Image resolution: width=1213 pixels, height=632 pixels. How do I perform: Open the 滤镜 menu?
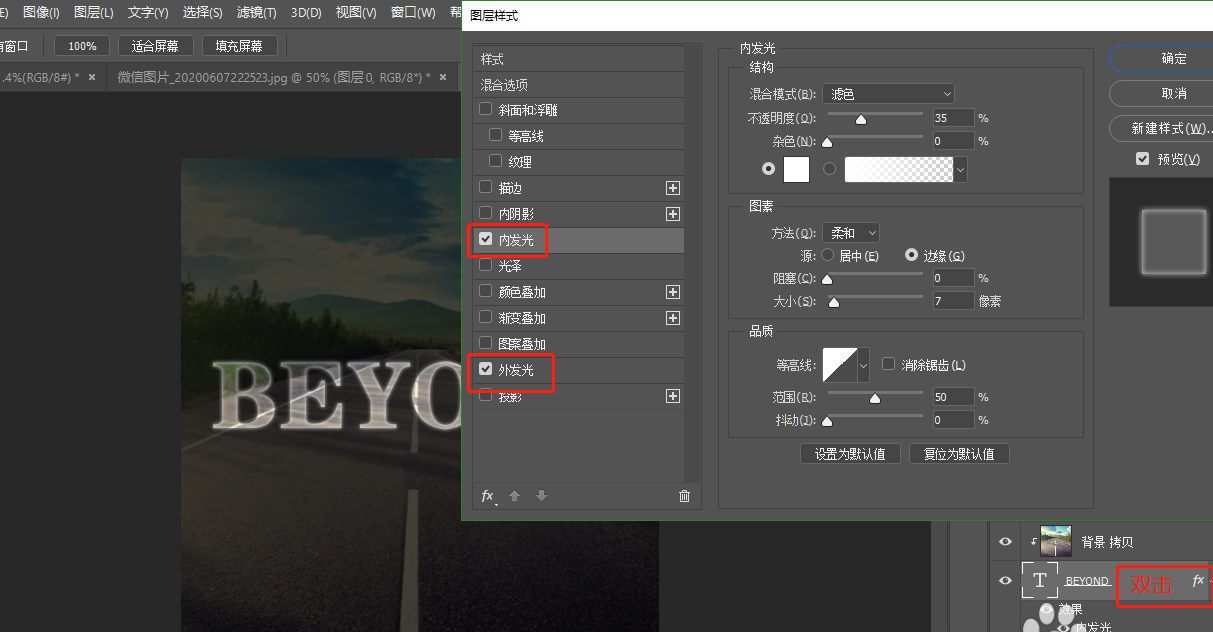click(256, 14)
